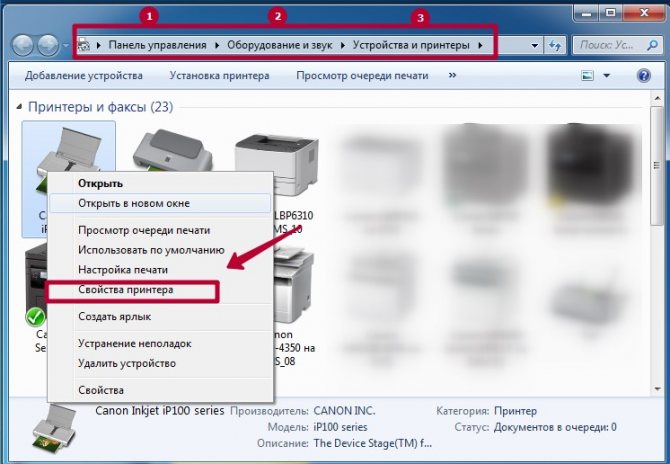Open the address bar history dropdown
The height and width of the screenshot is (464, 670).
(534, 45)
